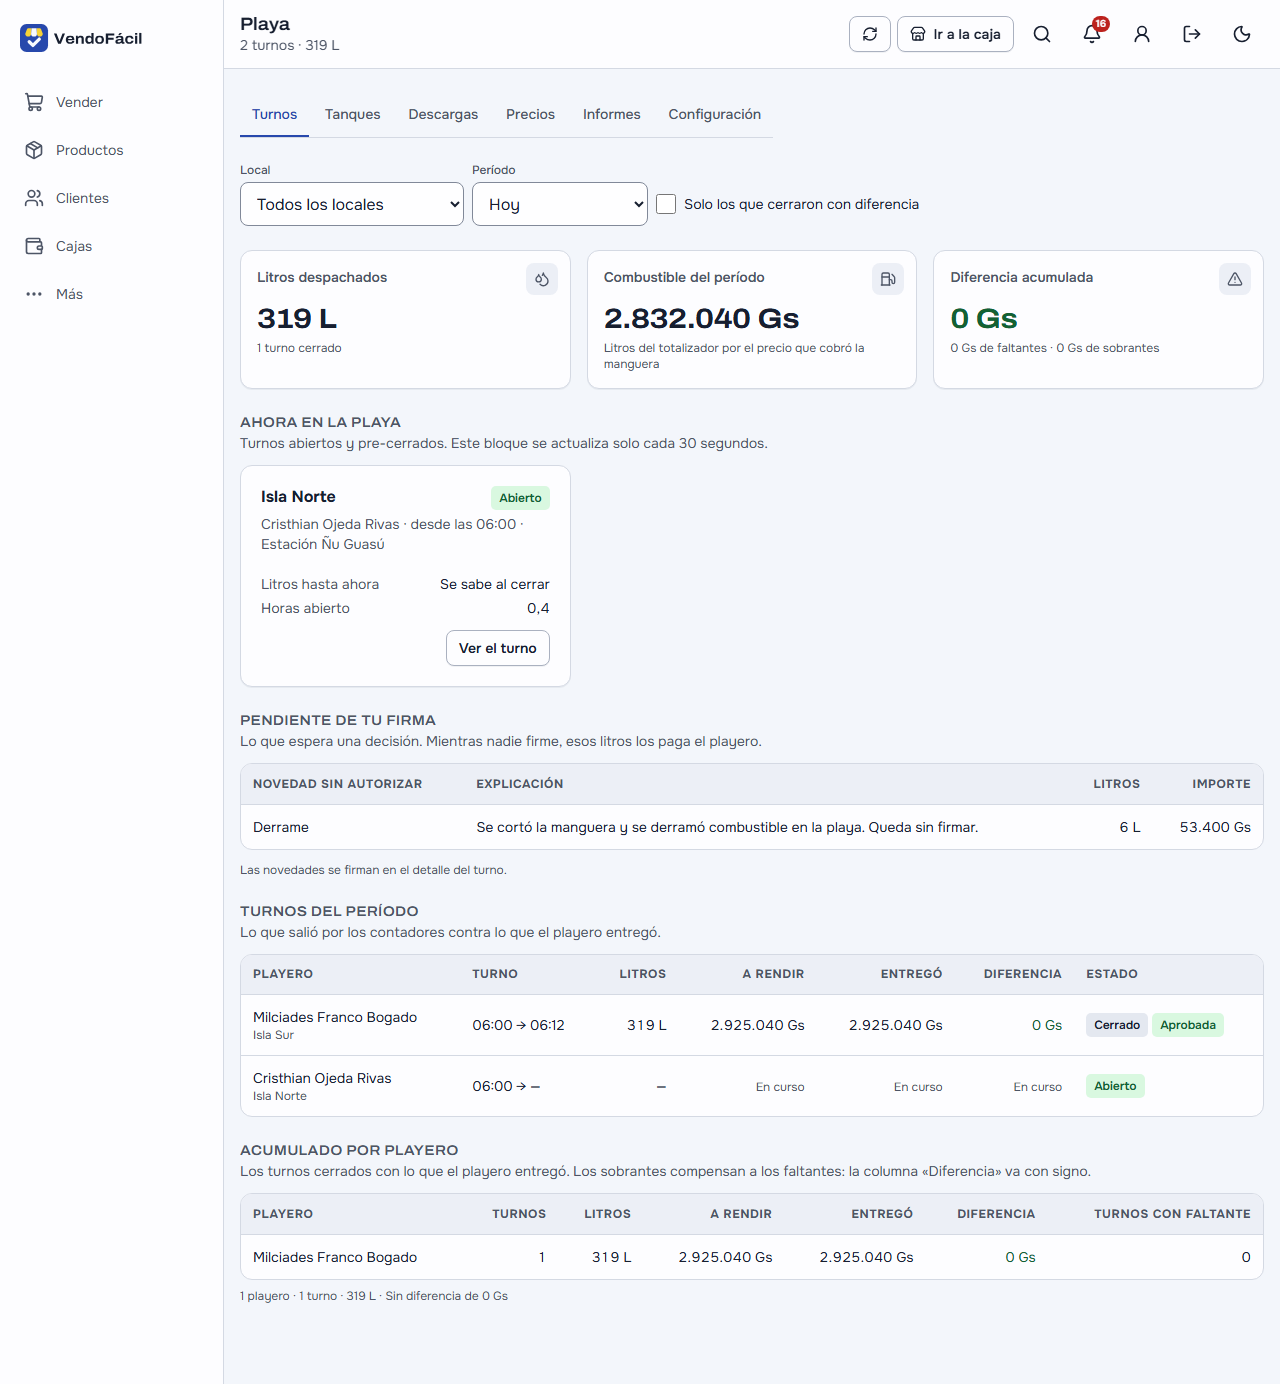Click 'Ver el turno' for Isla Norte
Viewport: 1280px width, 1384px height.
tap(498, 648)
